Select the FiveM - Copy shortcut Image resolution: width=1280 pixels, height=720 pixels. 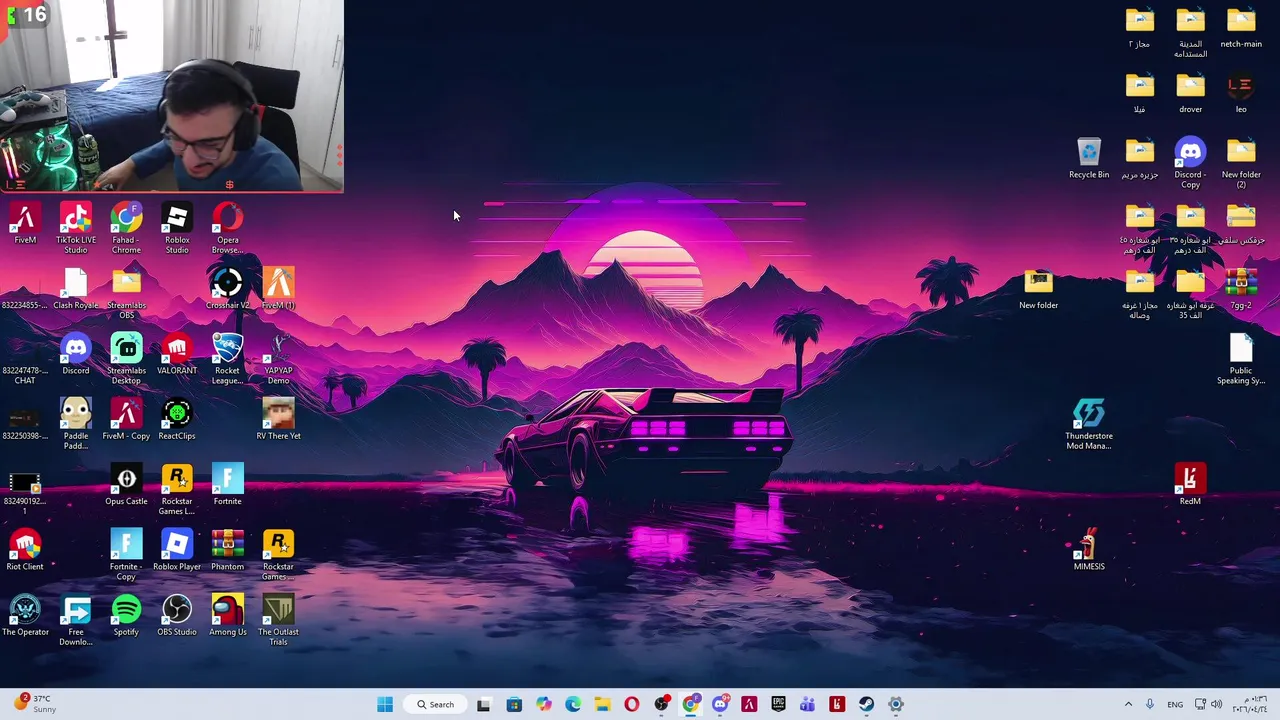(x=126, y=419)
